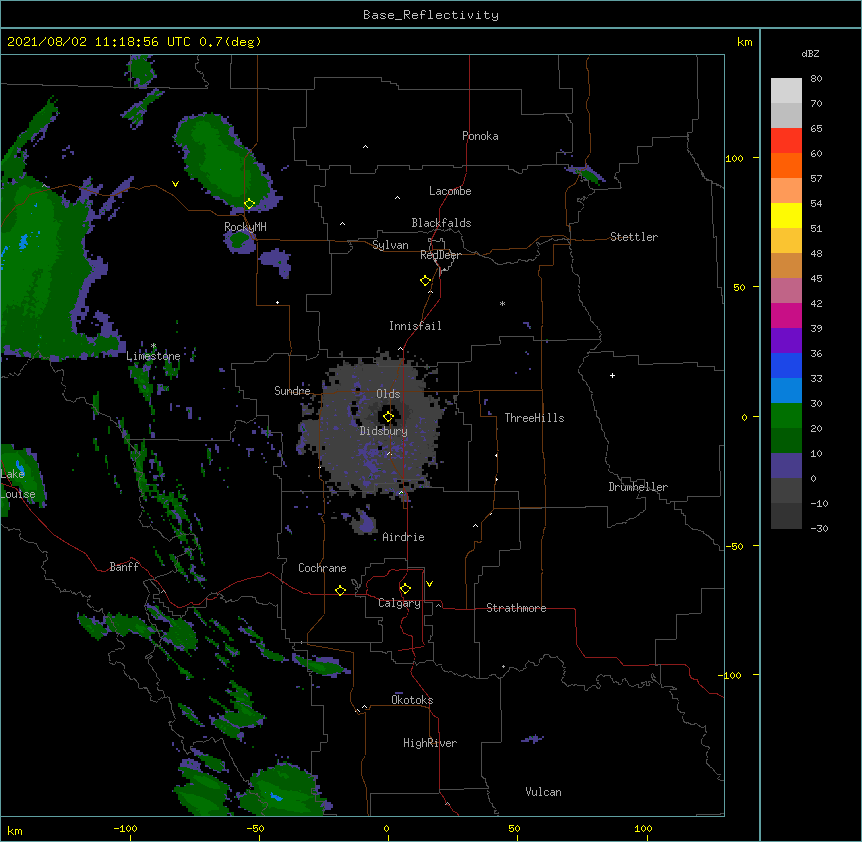
Task: Click the 0 tick label on the bottom axis
Action: tap(386, 828)
